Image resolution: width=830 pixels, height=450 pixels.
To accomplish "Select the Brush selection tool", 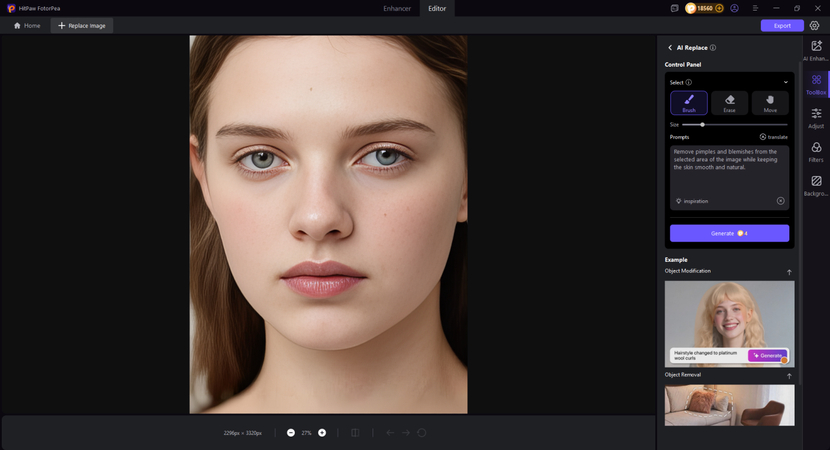I will pyautogui.click(x=689, y=103).
